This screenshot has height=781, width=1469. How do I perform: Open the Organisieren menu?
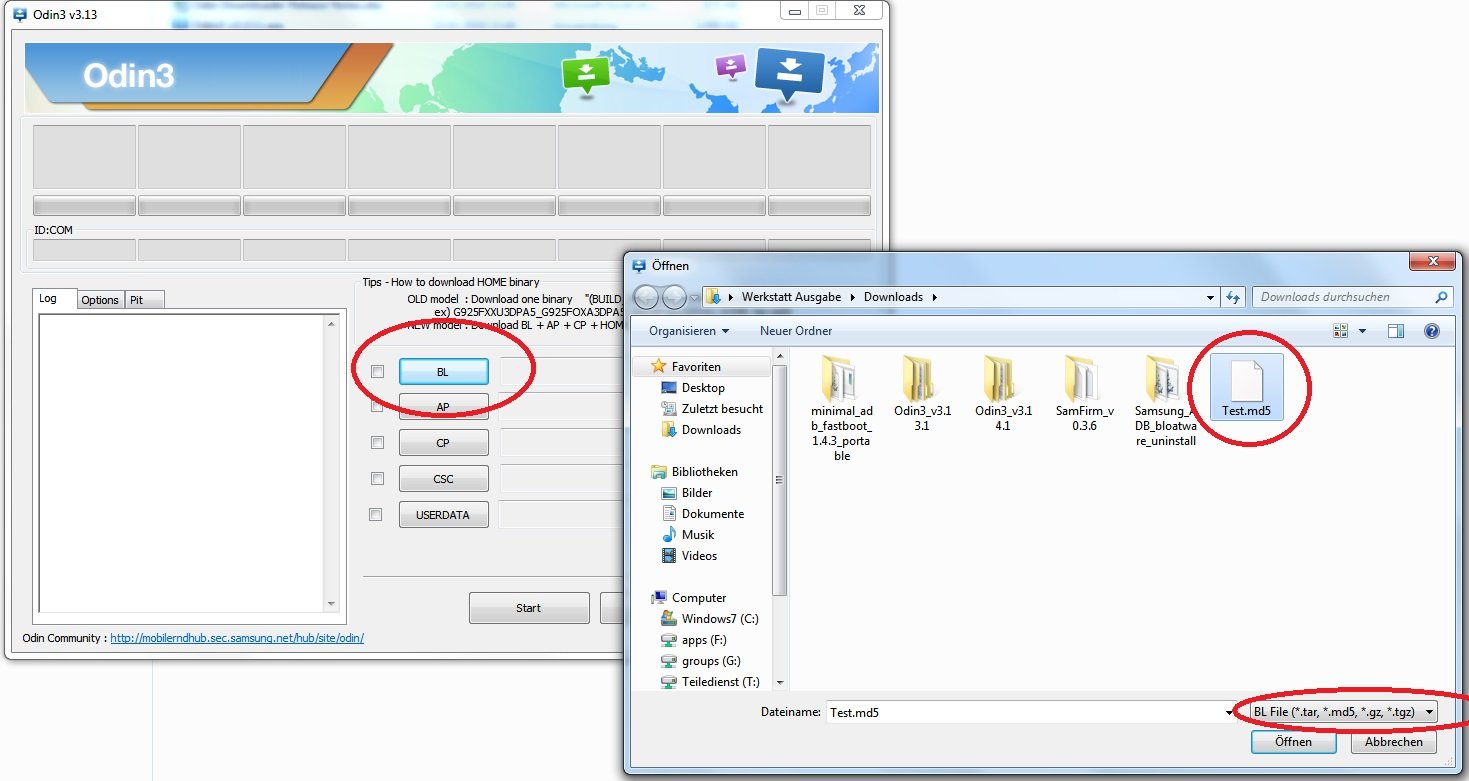point(689,331)
